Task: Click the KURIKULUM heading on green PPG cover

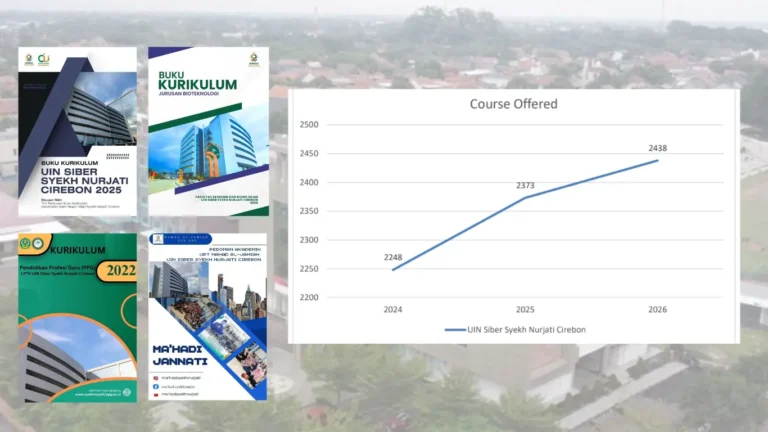Action: pos(77,250)
